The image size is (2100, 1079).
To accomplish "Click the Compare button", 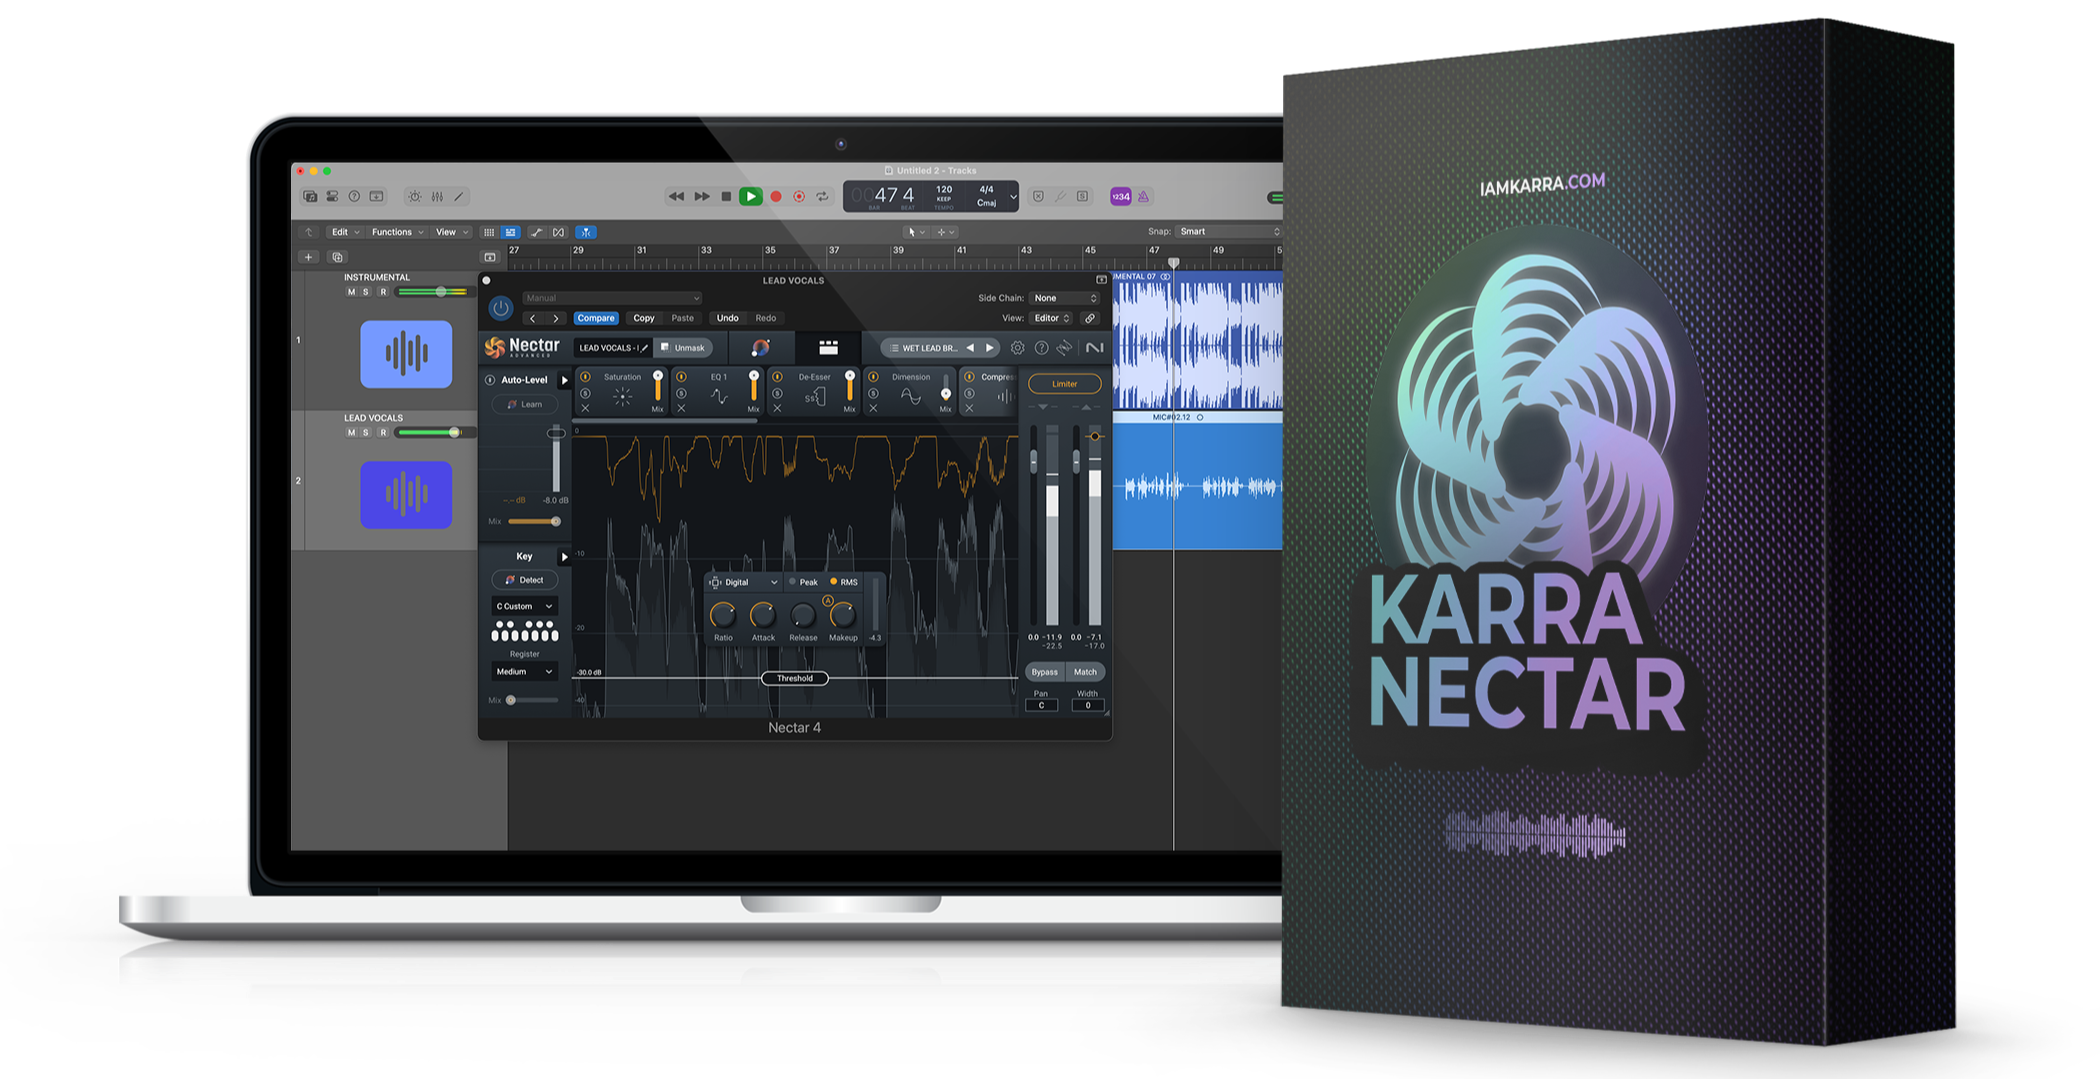I will coord(596,318).
